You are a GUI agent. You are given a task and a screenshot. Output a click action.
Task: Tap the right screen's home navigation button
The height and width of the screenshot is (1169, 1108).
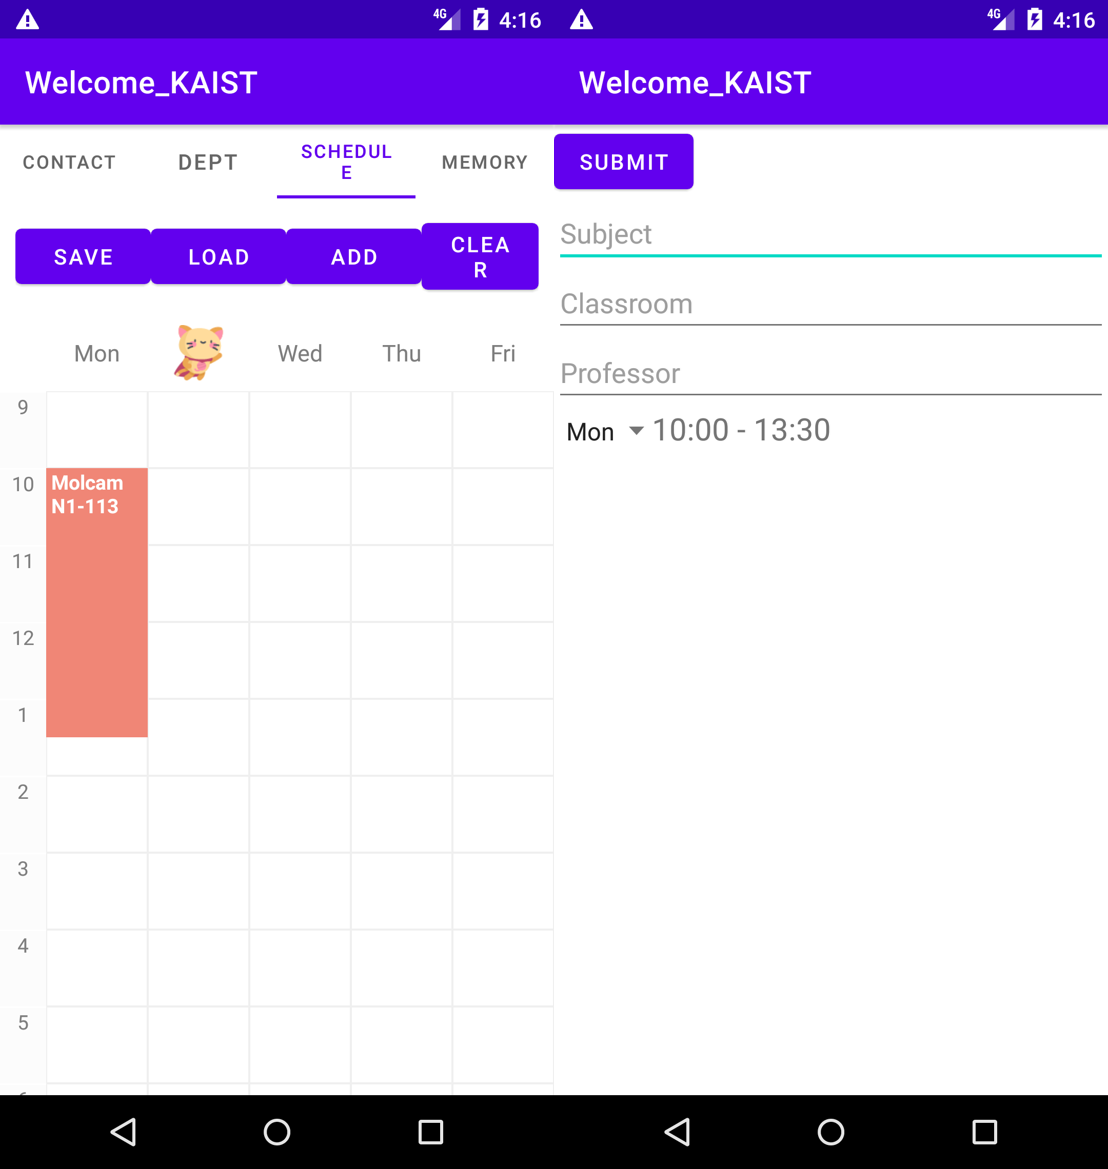tap(831, 1132)
